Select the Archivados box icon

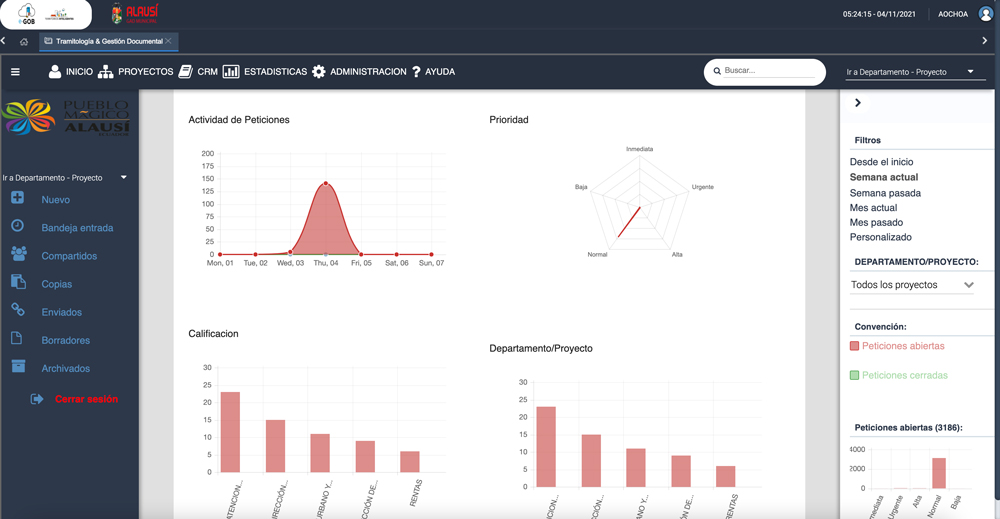[18, 367]
